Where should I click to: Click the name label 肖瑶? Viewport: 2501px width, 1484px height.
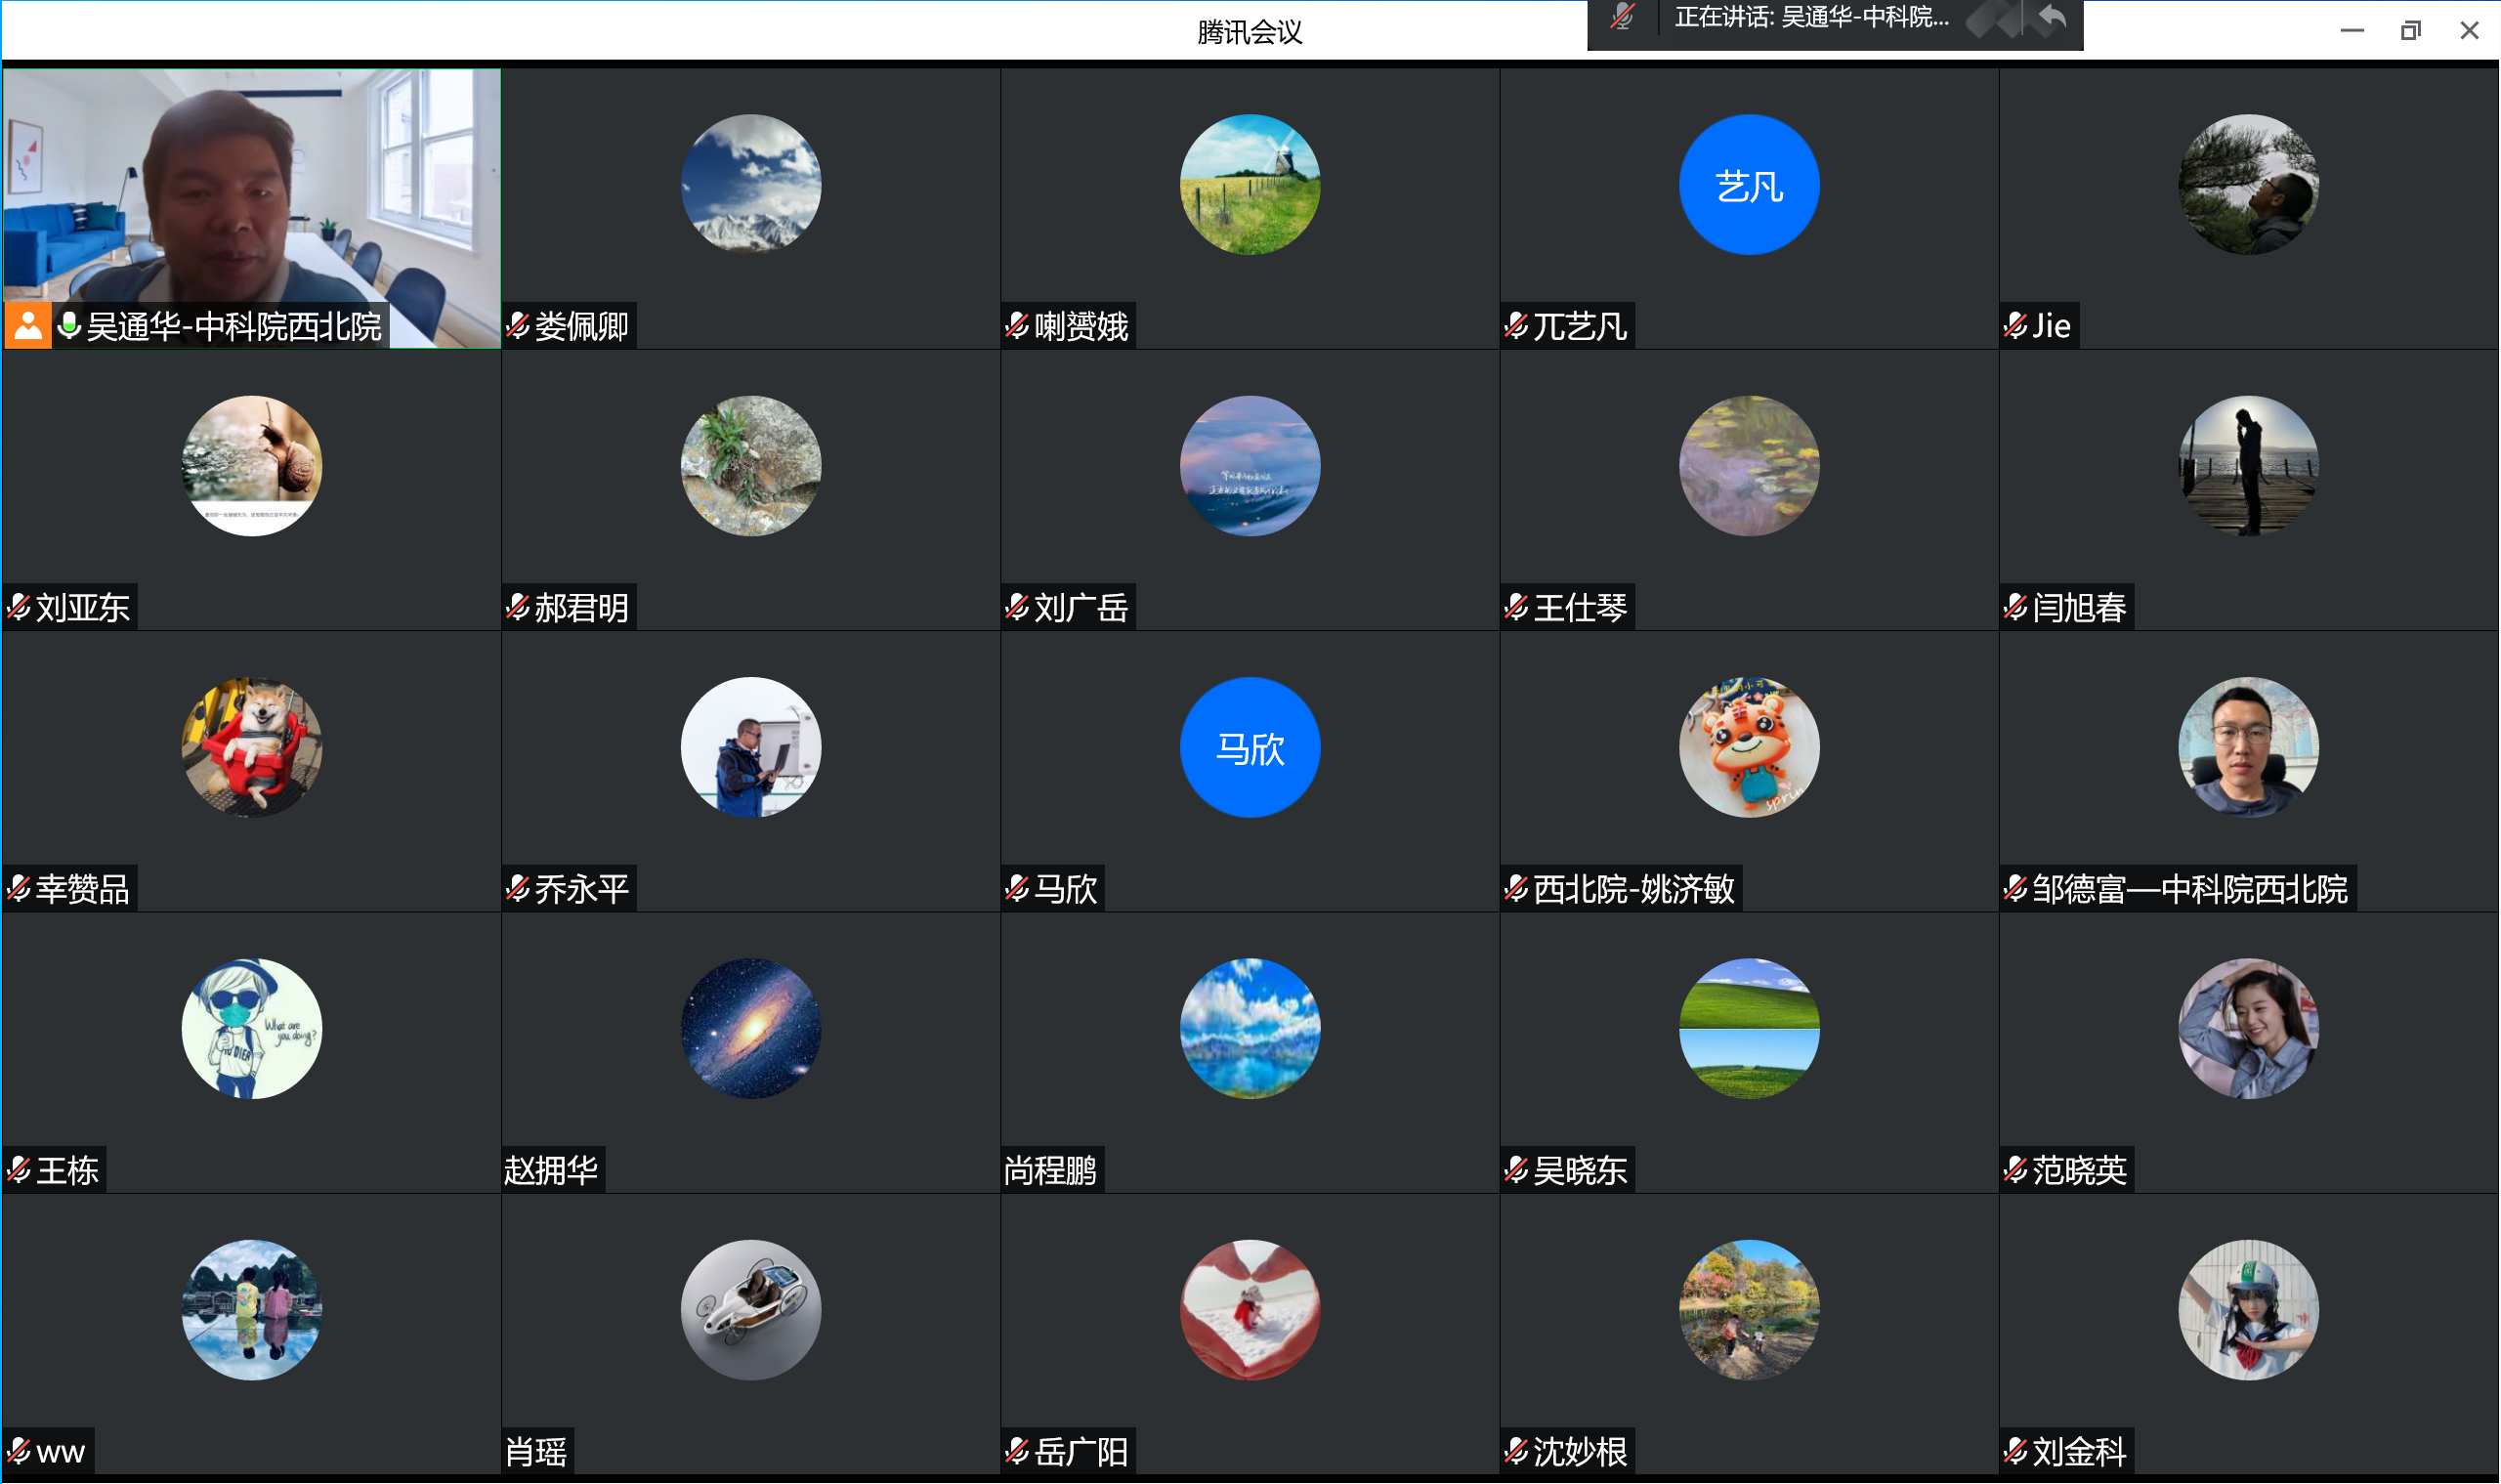point(536,1451)
